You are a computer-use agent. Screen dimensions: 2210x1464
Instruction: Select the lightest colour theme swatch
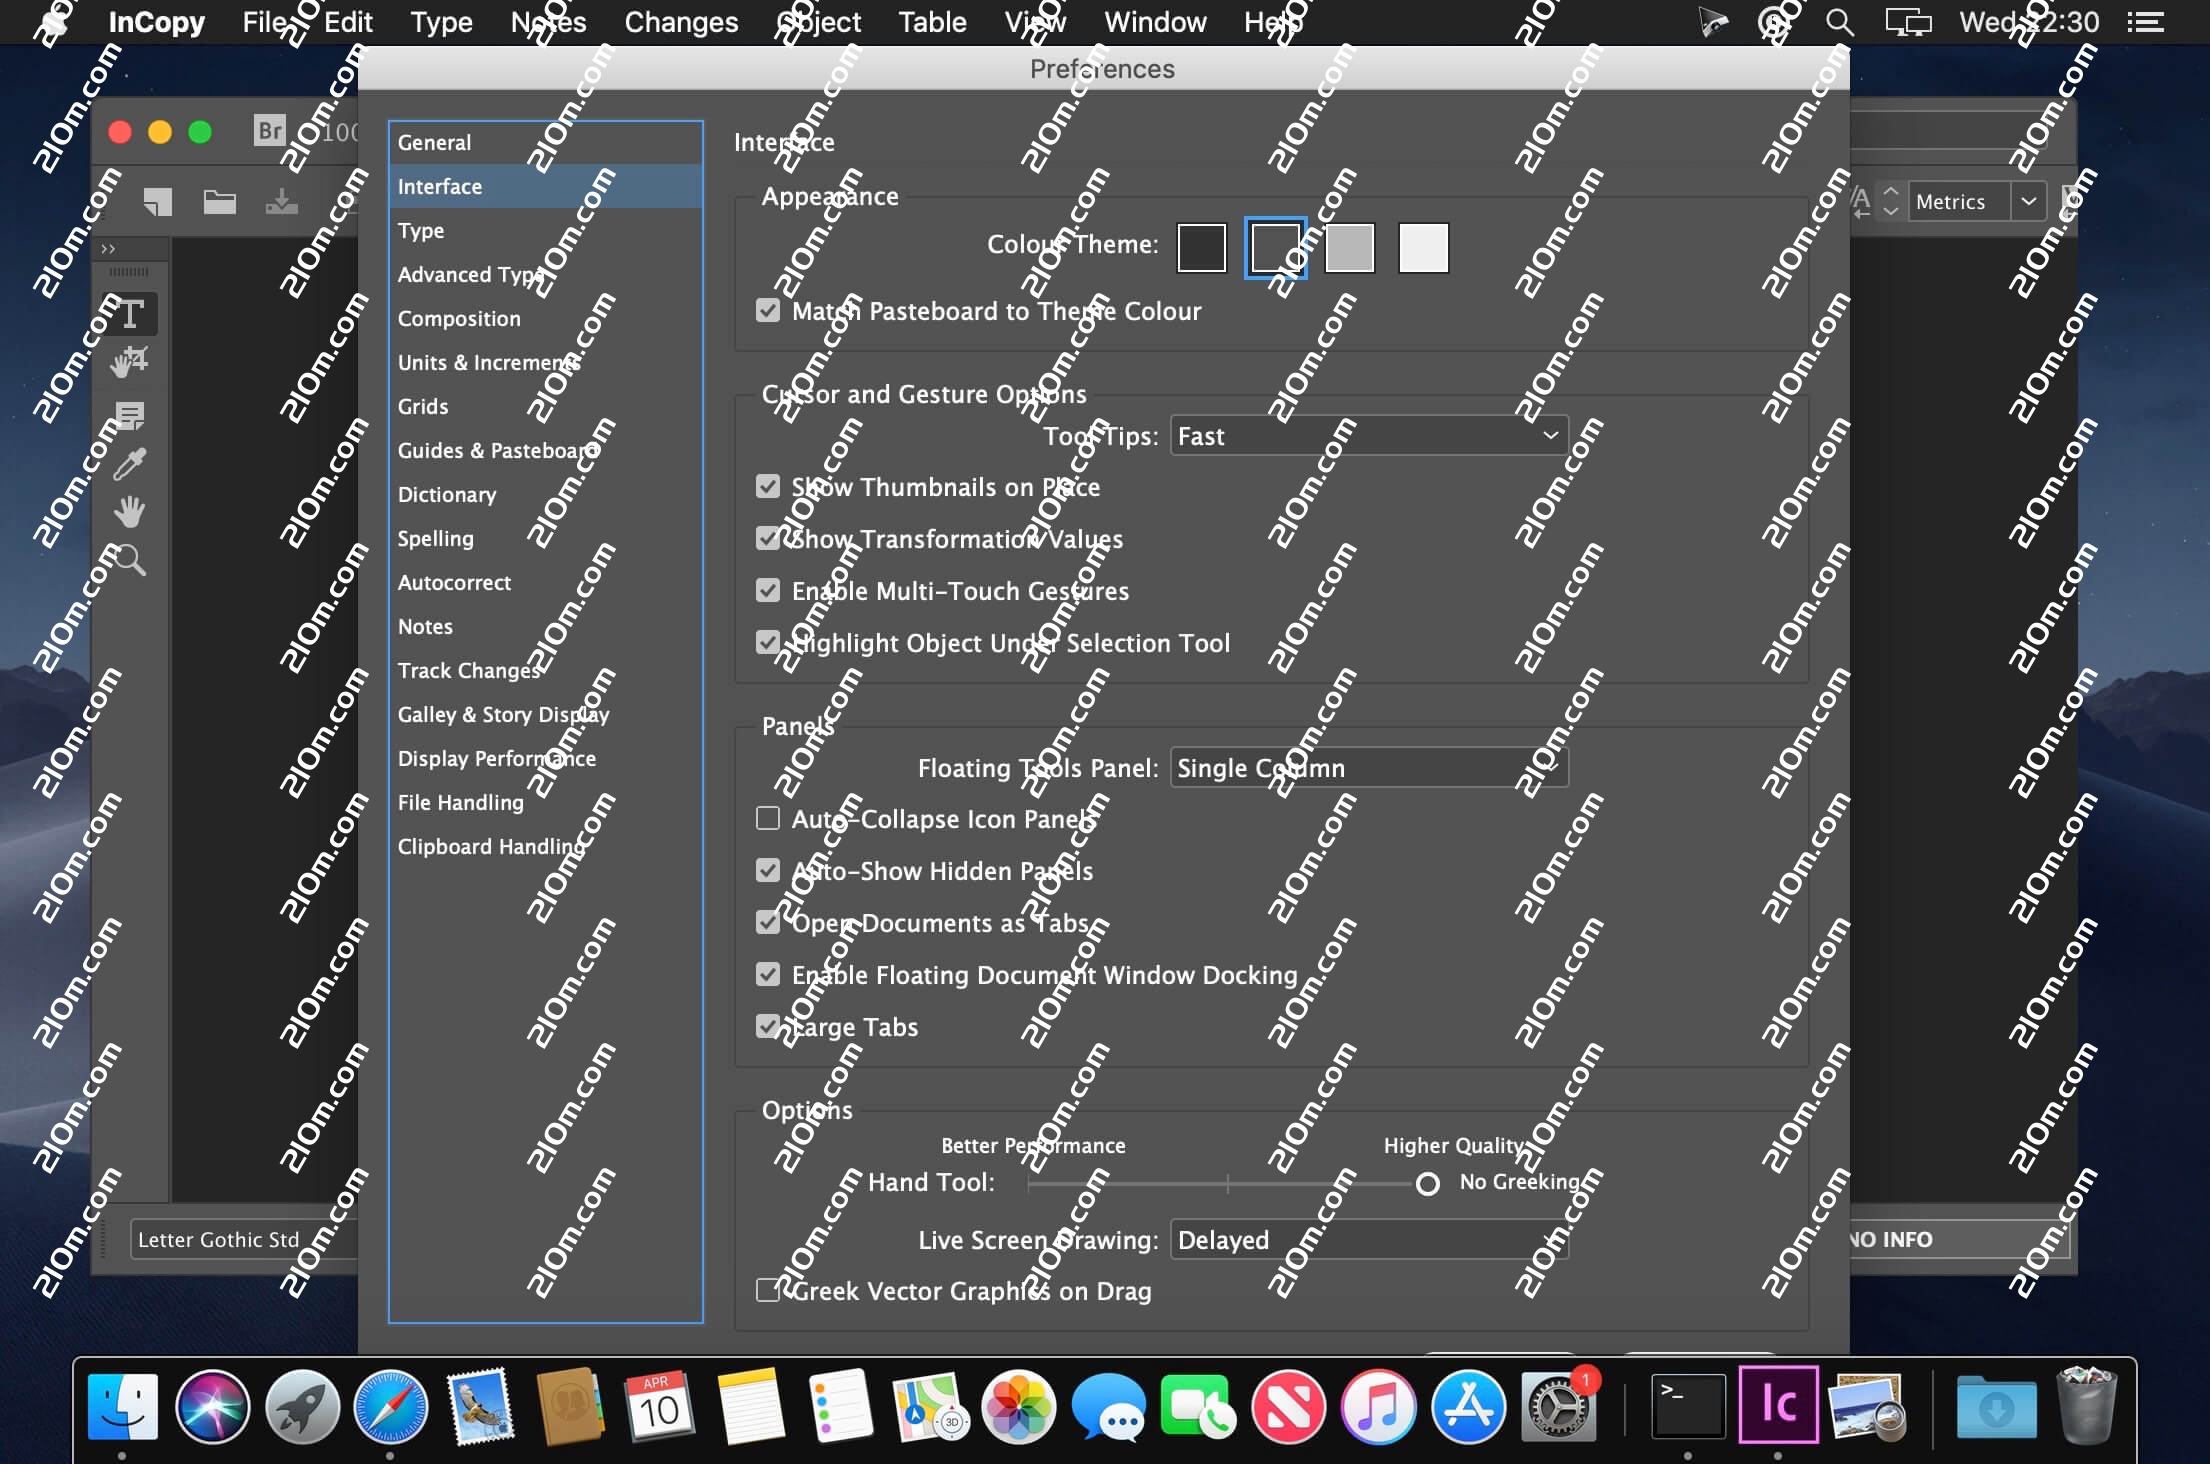pos(1423,247)
